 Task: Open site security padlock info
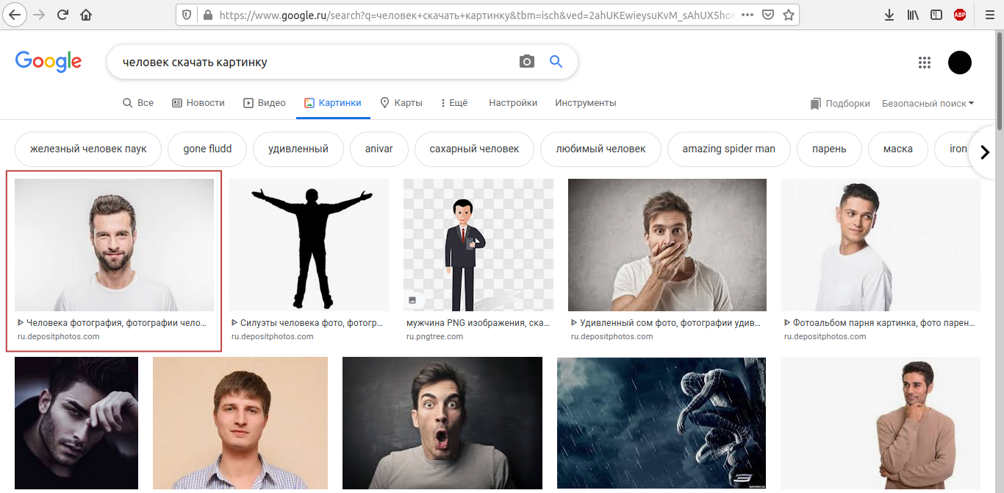tap(207, 15)
